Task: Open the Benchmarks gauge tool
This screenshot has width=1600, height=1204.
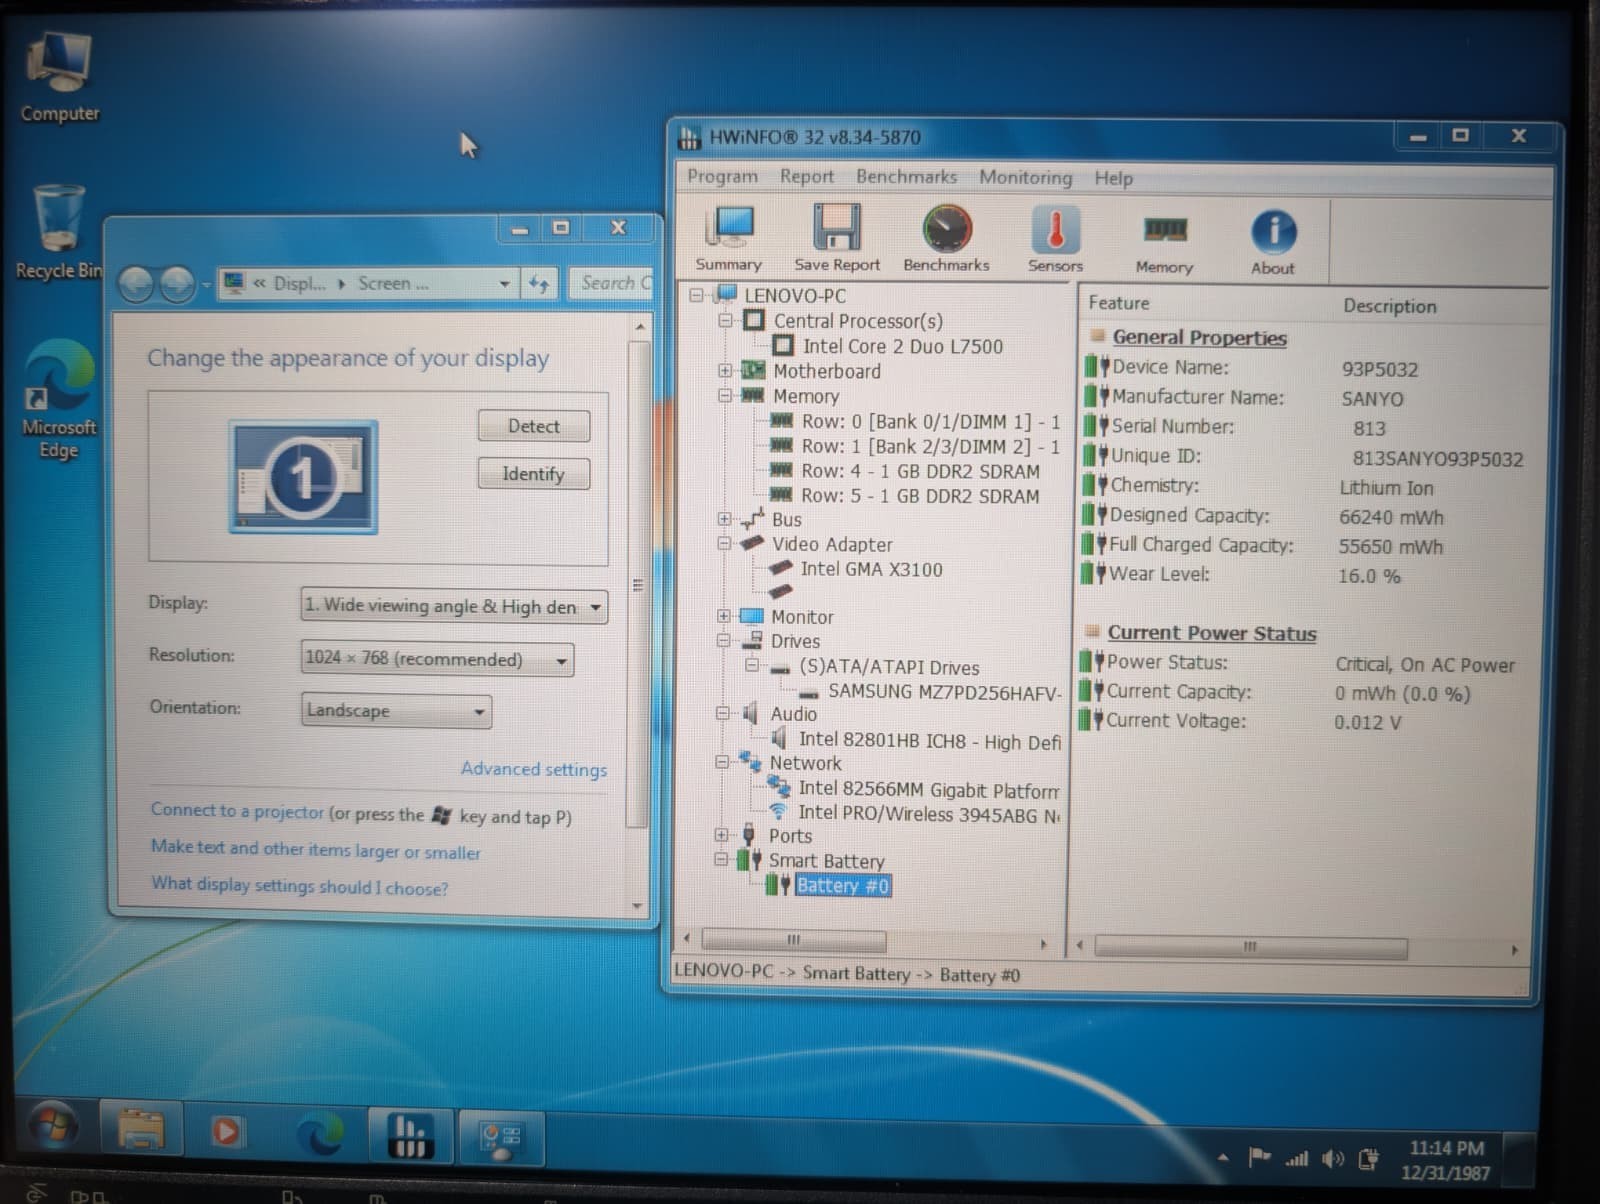Action: tap(946, 238)
